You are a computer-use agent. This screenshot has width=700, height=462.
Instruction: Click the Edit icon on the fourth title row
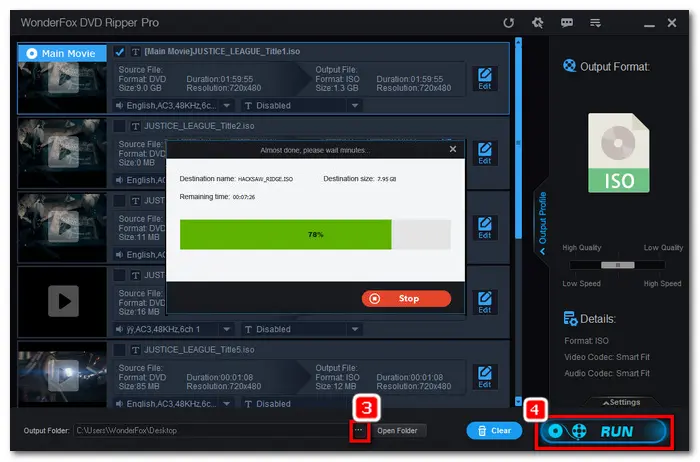(x=485, y=302)
